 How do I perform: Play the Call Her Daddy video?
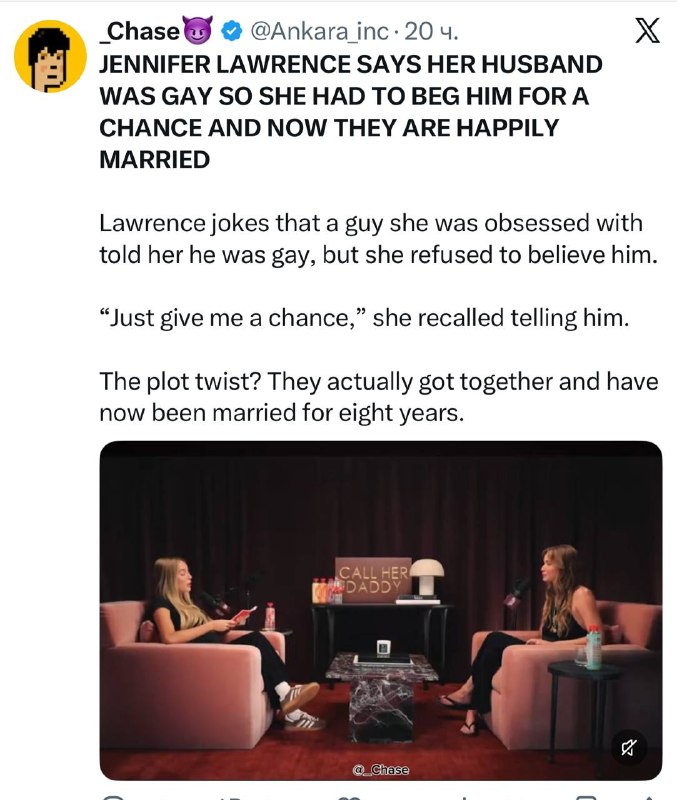coord(381,611)
